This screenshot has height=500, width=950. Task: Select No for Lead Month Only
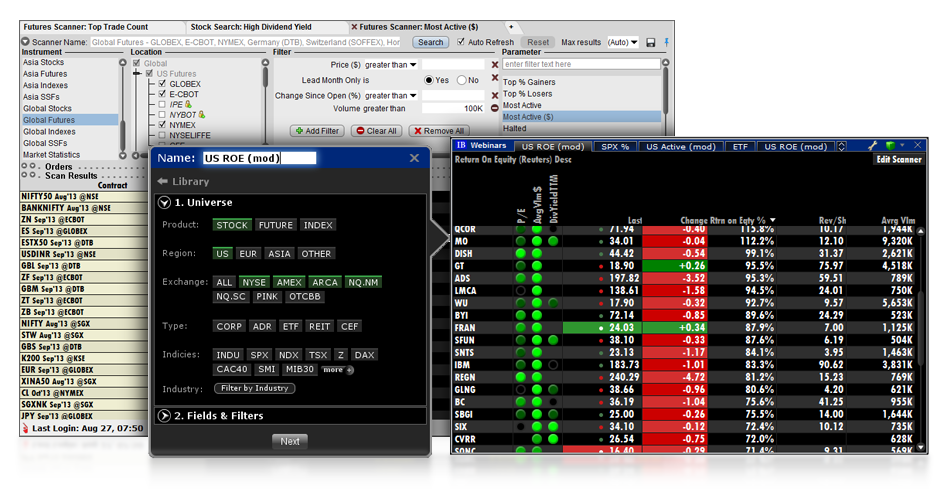coord(462,80)
